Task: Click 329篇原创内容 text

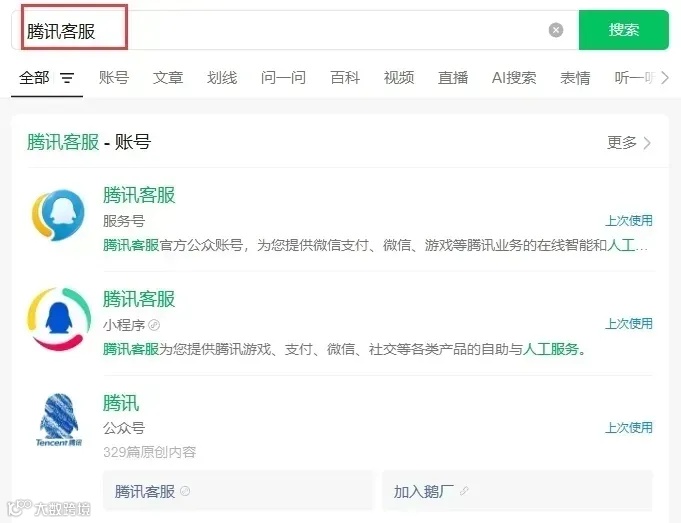Action: pyautogui.click(x=149, y=452)
